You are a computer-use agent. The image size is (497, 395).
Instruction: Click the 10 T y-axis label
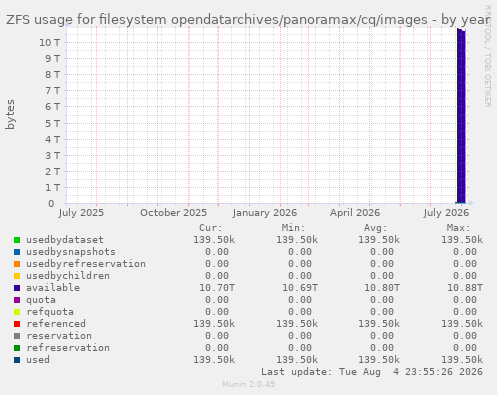pos(50,42)
